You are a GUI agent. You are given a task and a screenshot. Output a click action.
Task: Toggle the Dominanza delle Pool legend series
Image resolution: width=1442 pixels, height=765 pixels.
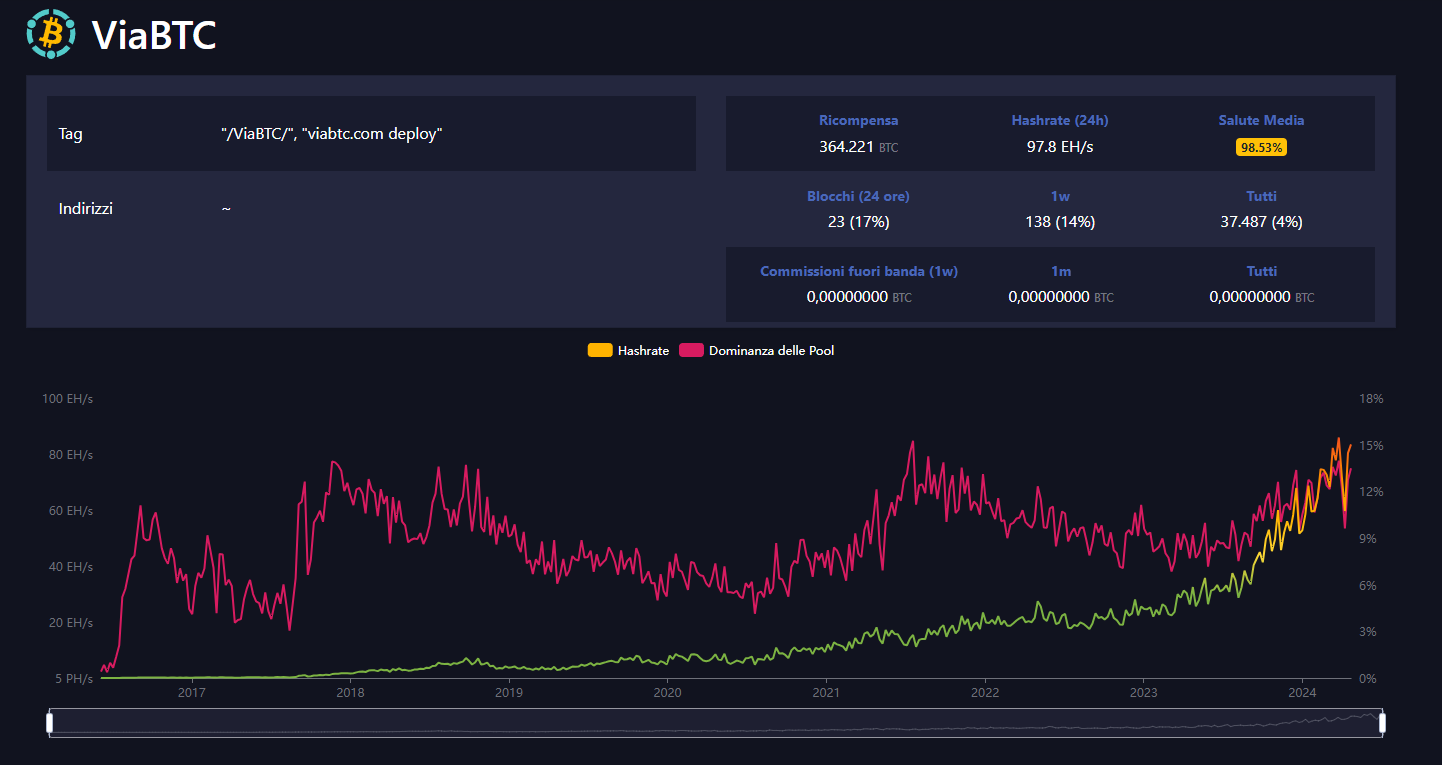757,351
